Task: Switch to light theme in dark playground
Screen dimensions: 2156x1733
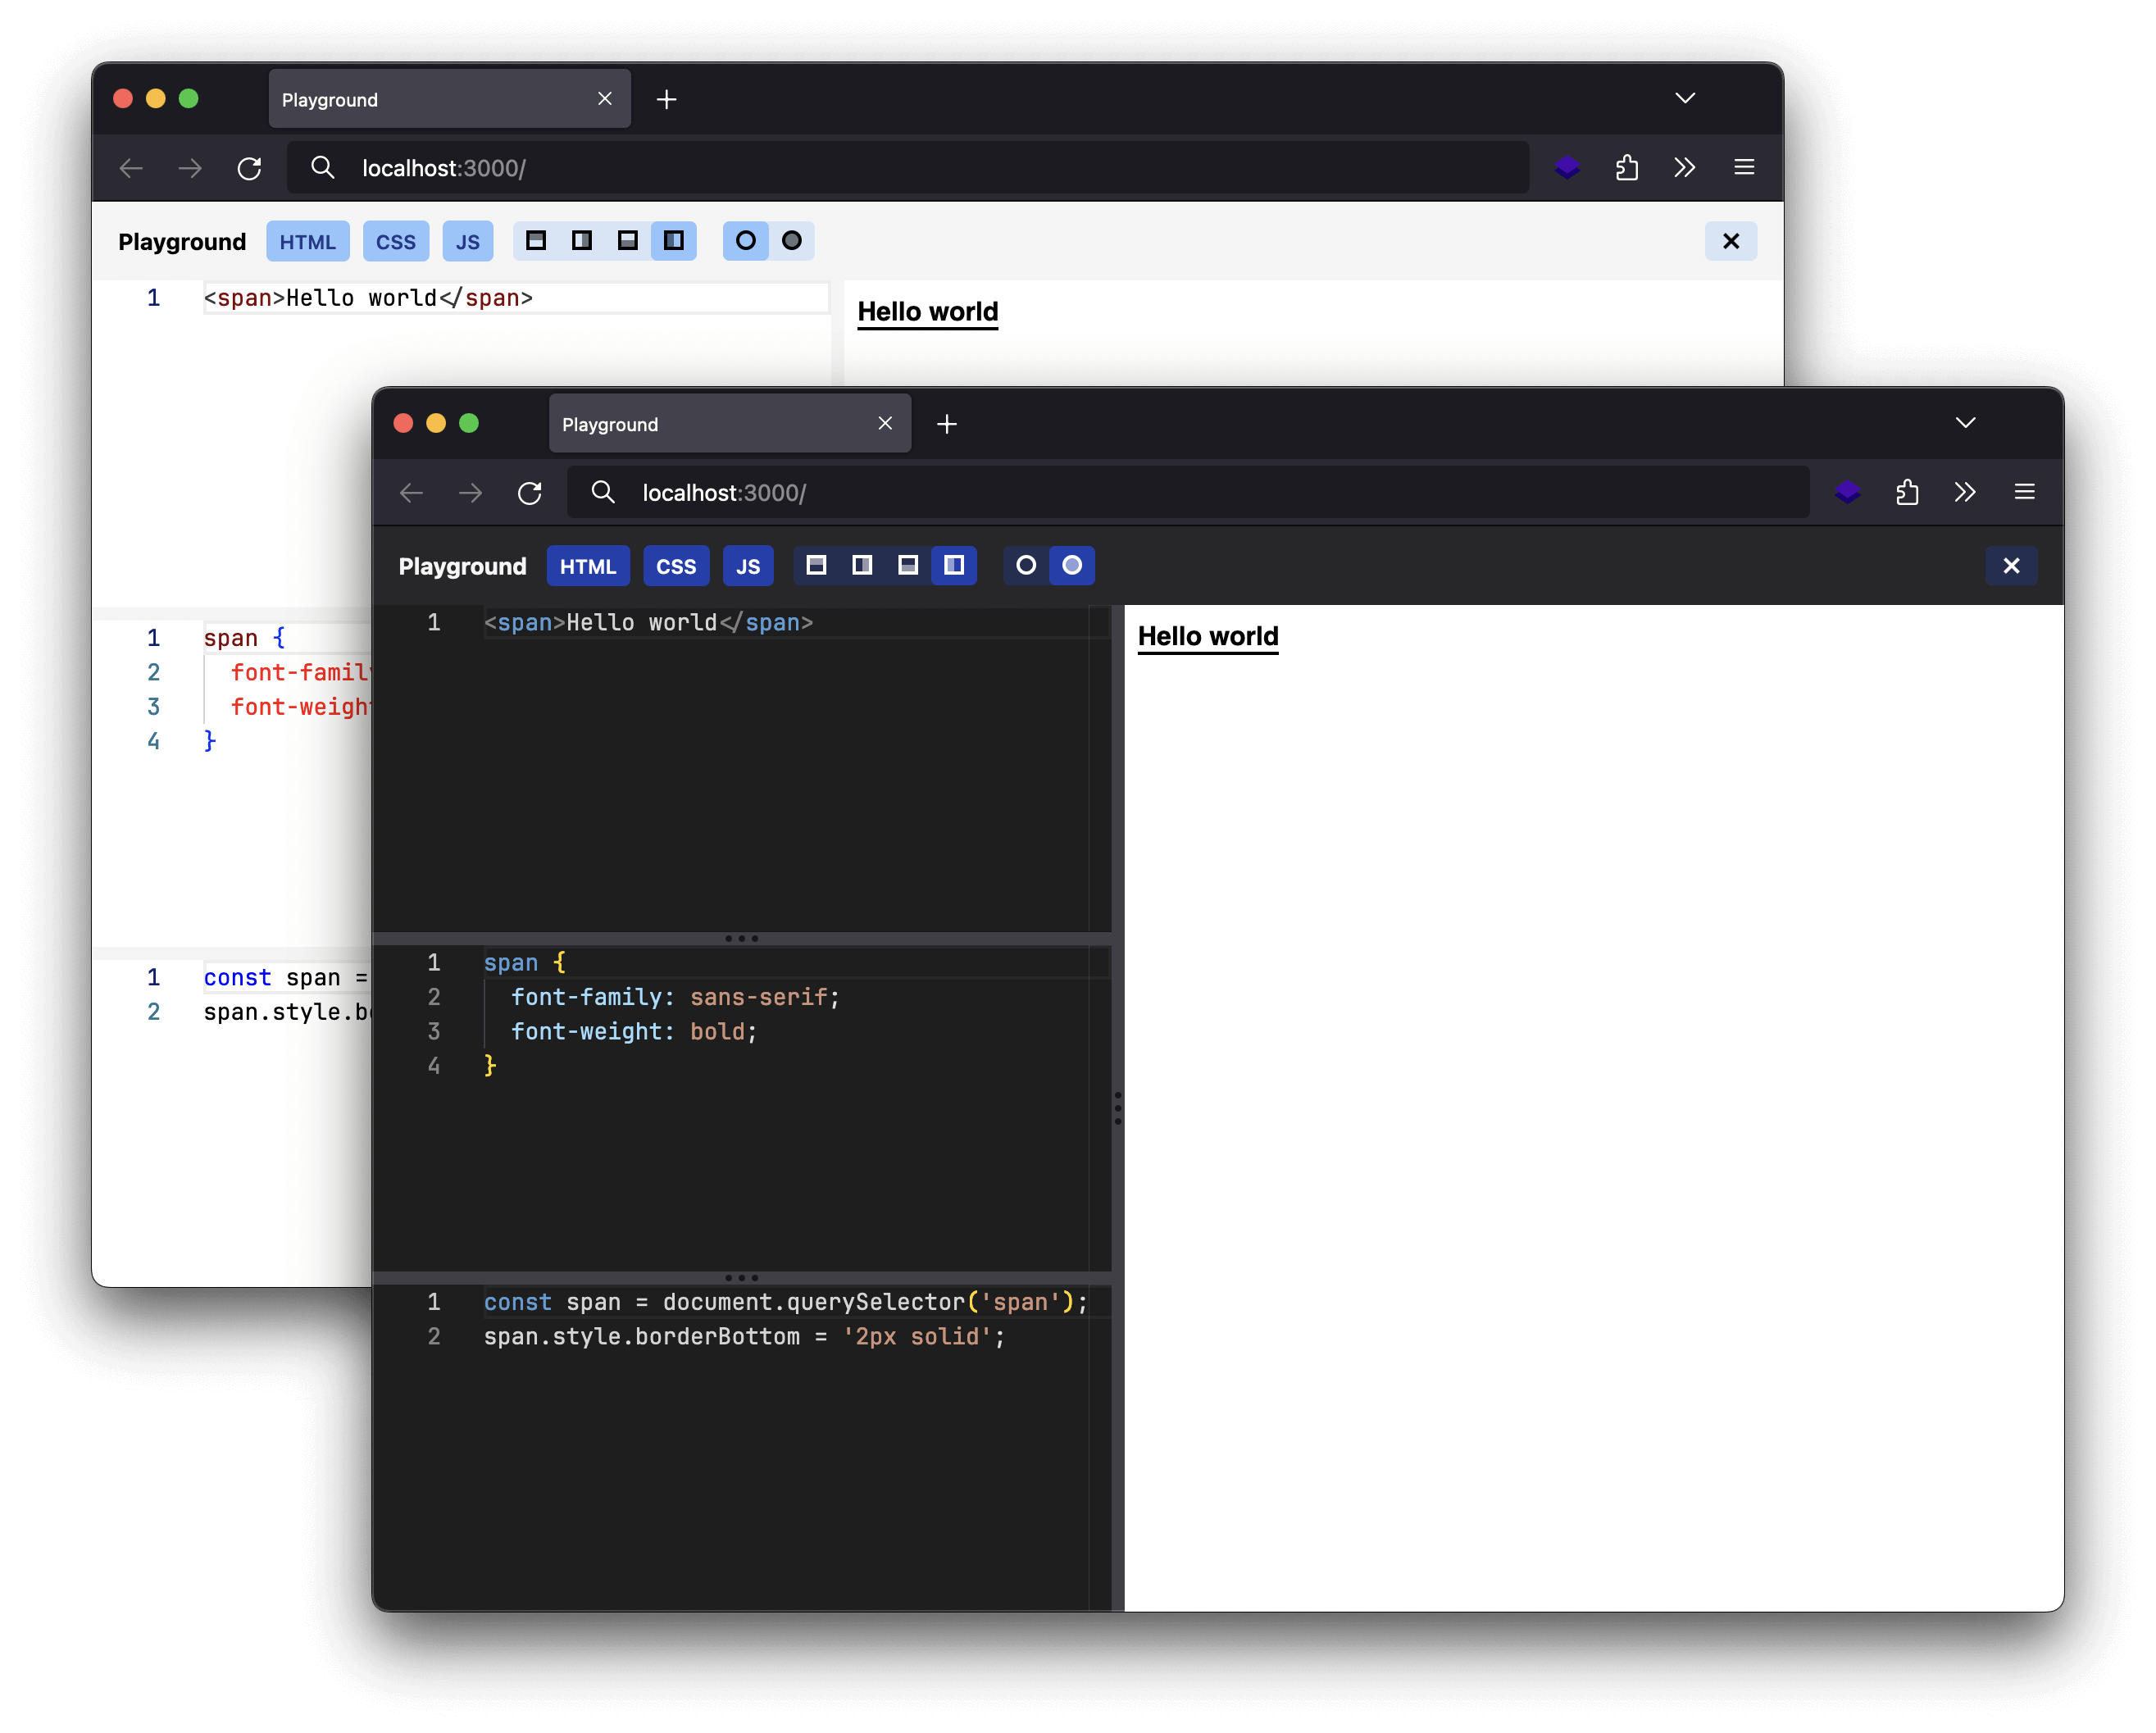Action: [x=1026, y=566]
